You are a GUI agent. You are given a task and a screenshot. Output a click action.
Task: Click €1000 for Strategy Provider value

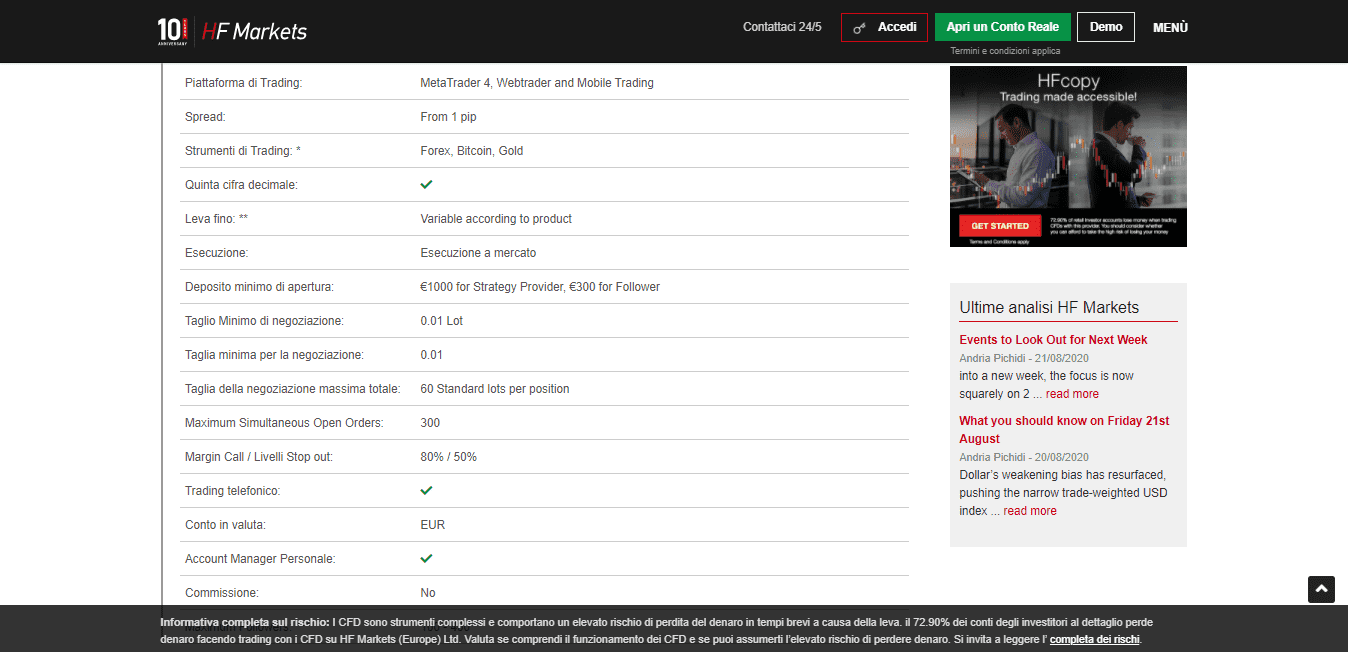point(540,287)
